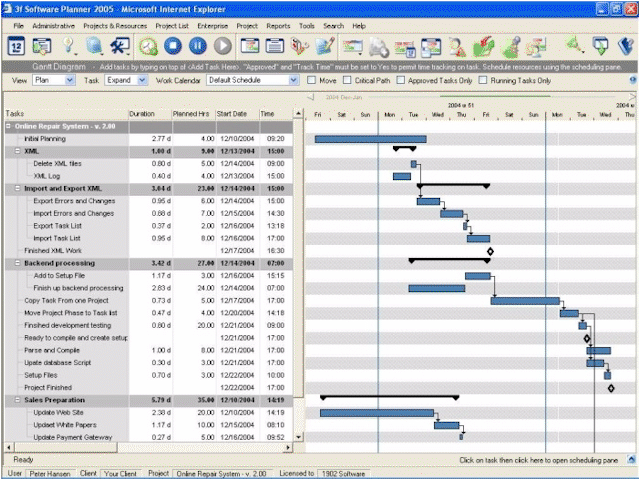Open the View dropdown showing Plan
This screenshot has height=480, width=640.
point(54,80)
